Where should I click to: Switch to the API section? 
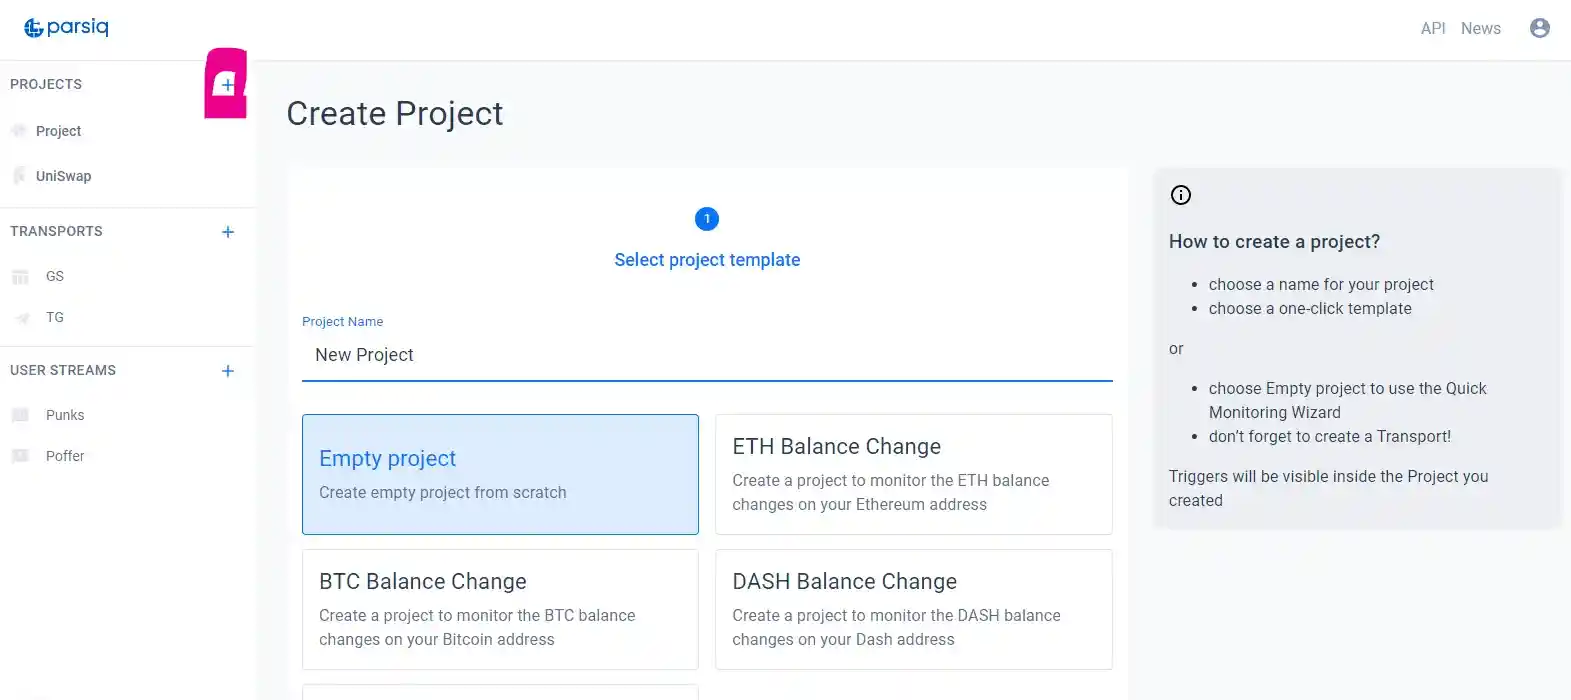(x=1432, y=28)
